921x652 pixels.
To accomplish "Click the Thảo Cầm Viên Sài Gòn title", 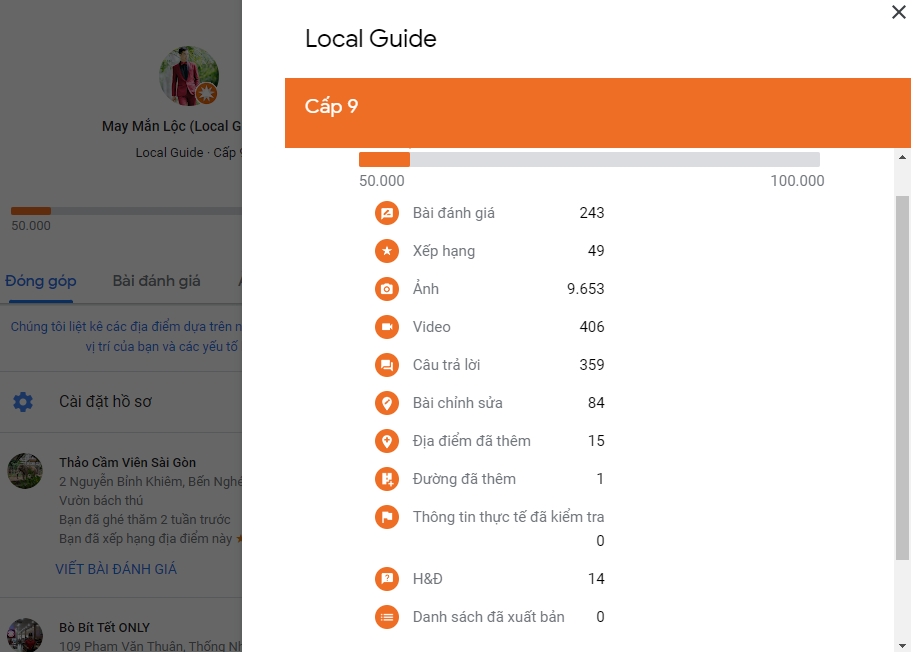I will [127, 463].
